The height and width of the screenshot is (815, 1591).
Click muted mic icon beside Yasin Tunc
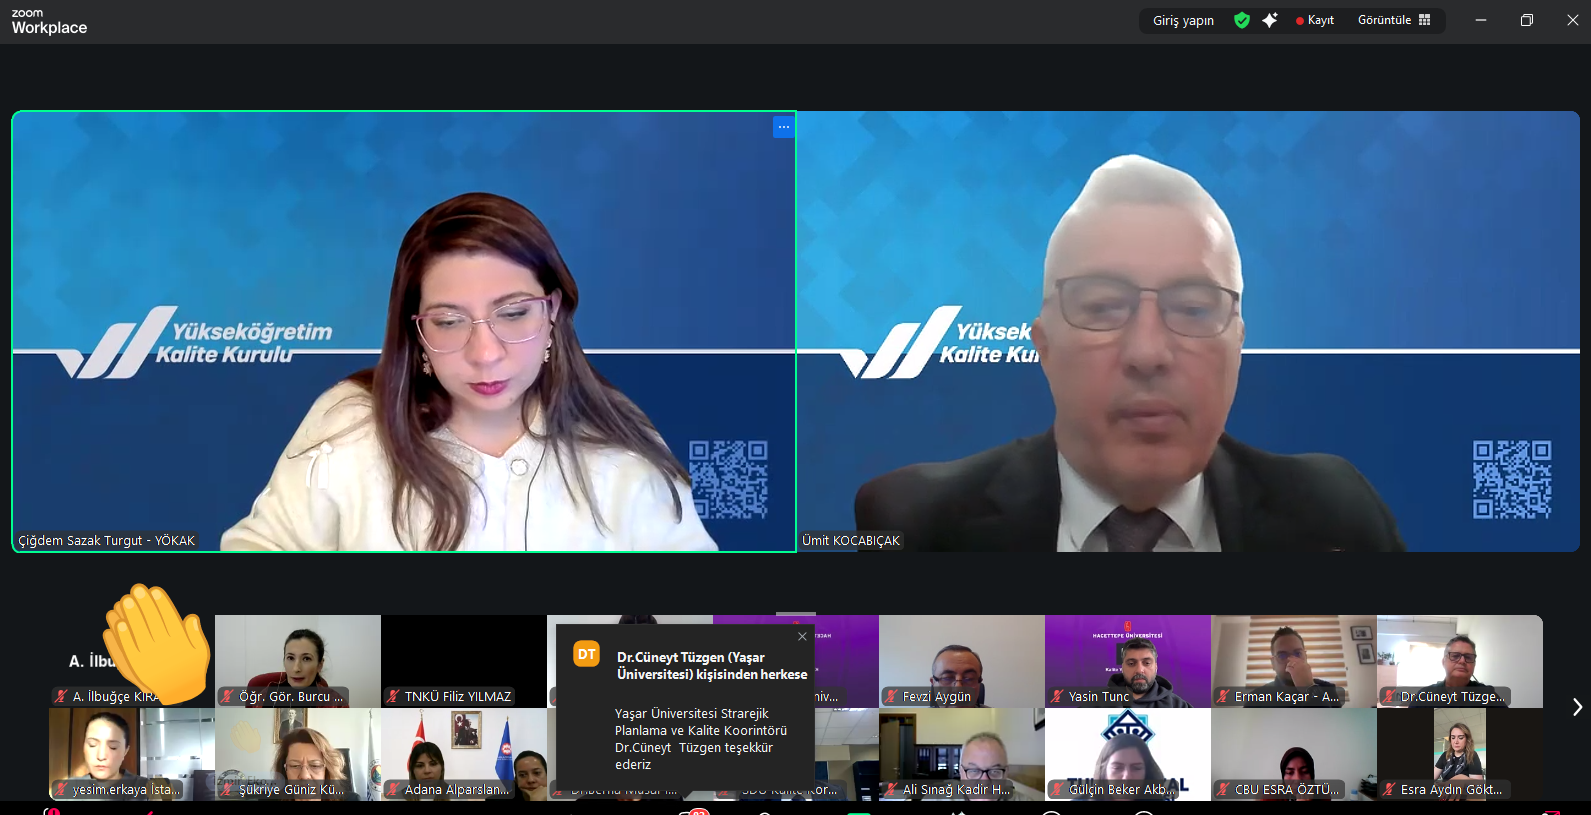click(1057, 696)
